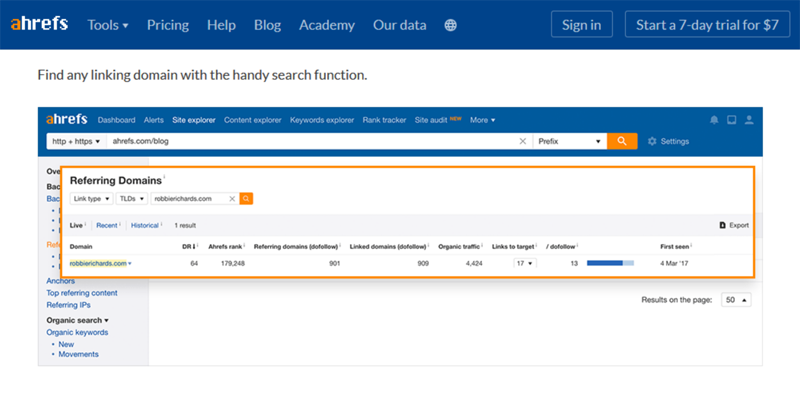Change Results on the page 50 dropdown
Viewport: 800px width, 397px height.
[x=736, y=300]
